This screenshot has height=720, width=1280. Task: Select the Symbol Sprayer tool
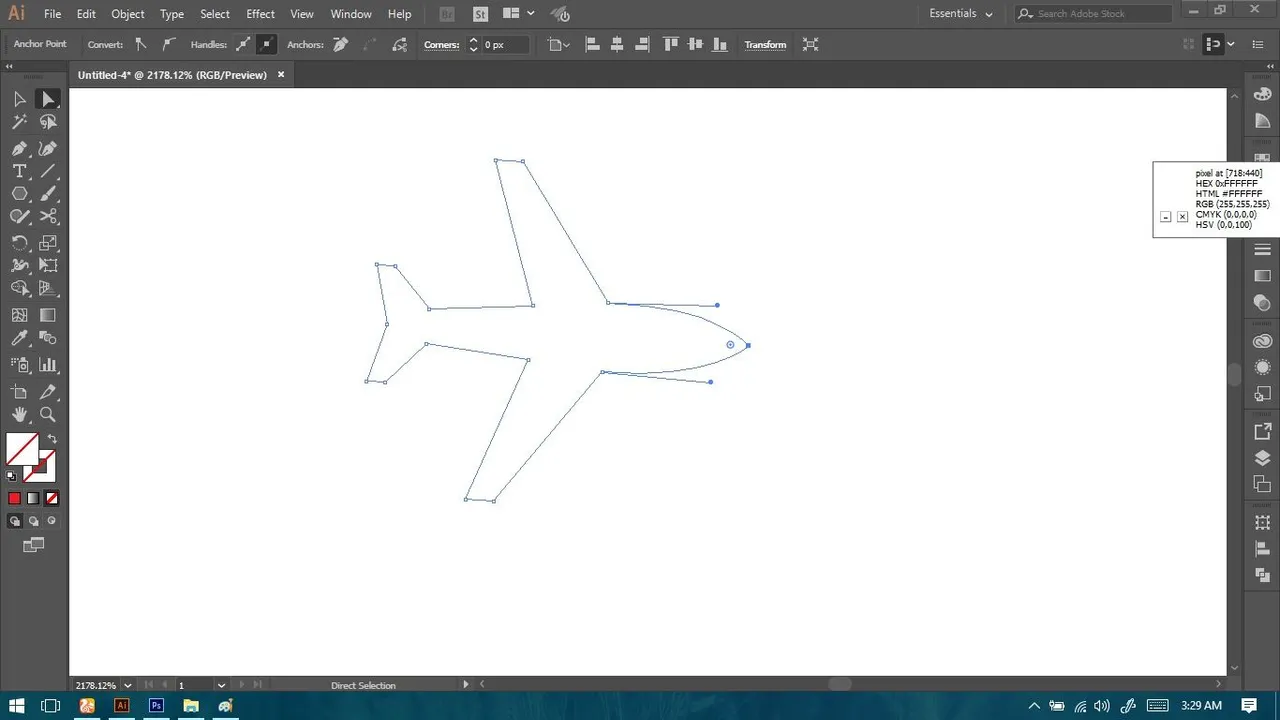click(x=19, y=365)
